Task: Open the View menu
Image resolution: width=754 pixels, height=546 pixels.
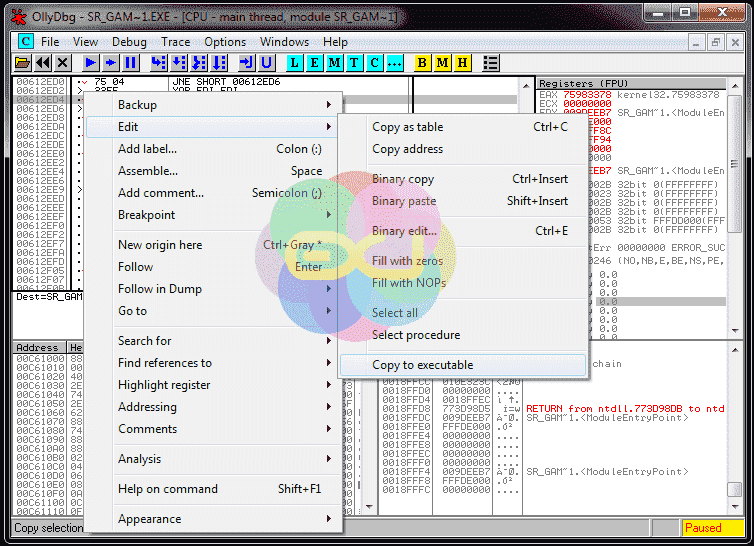Action: (85, 42)
